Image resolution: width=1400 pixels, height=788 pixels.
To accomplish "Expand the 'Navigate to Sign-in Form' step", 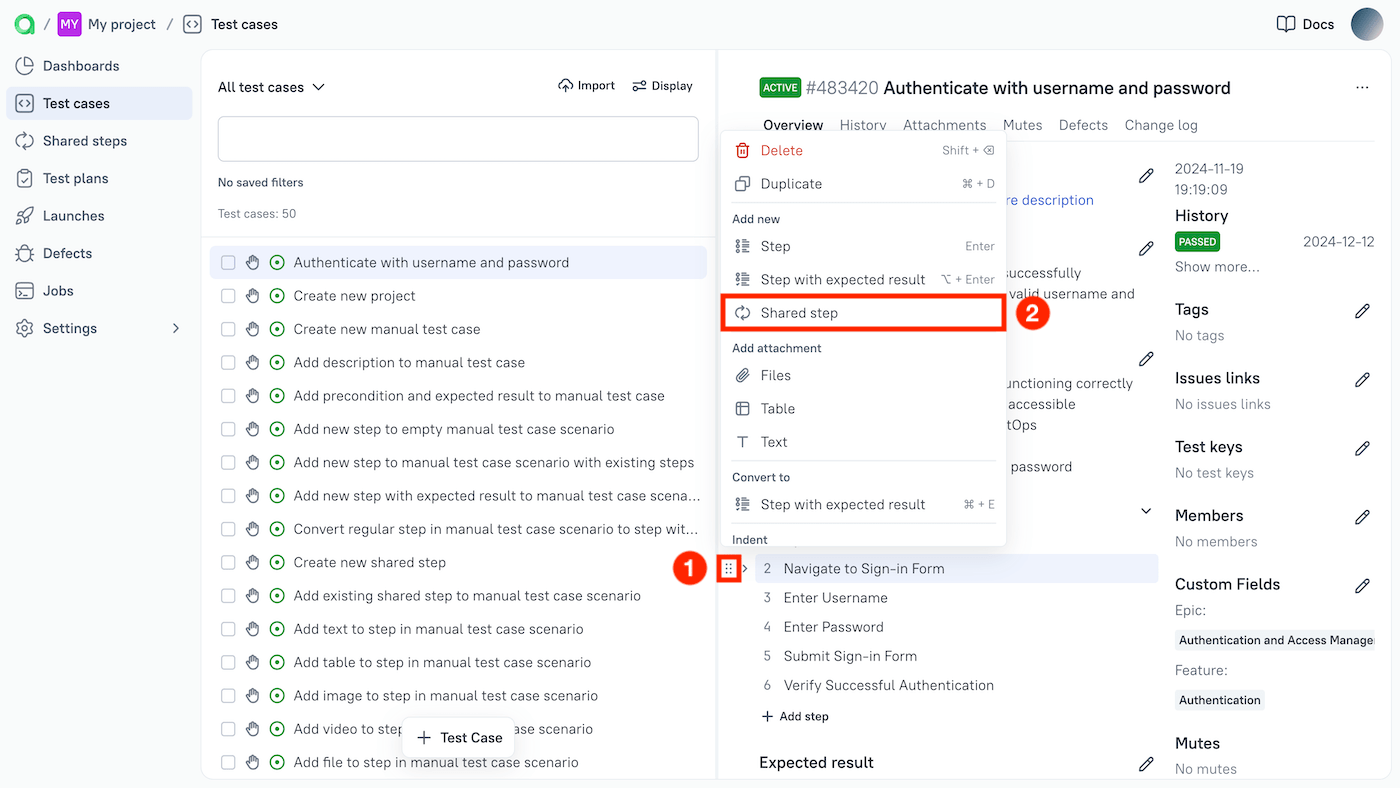I will click(743, 567).
